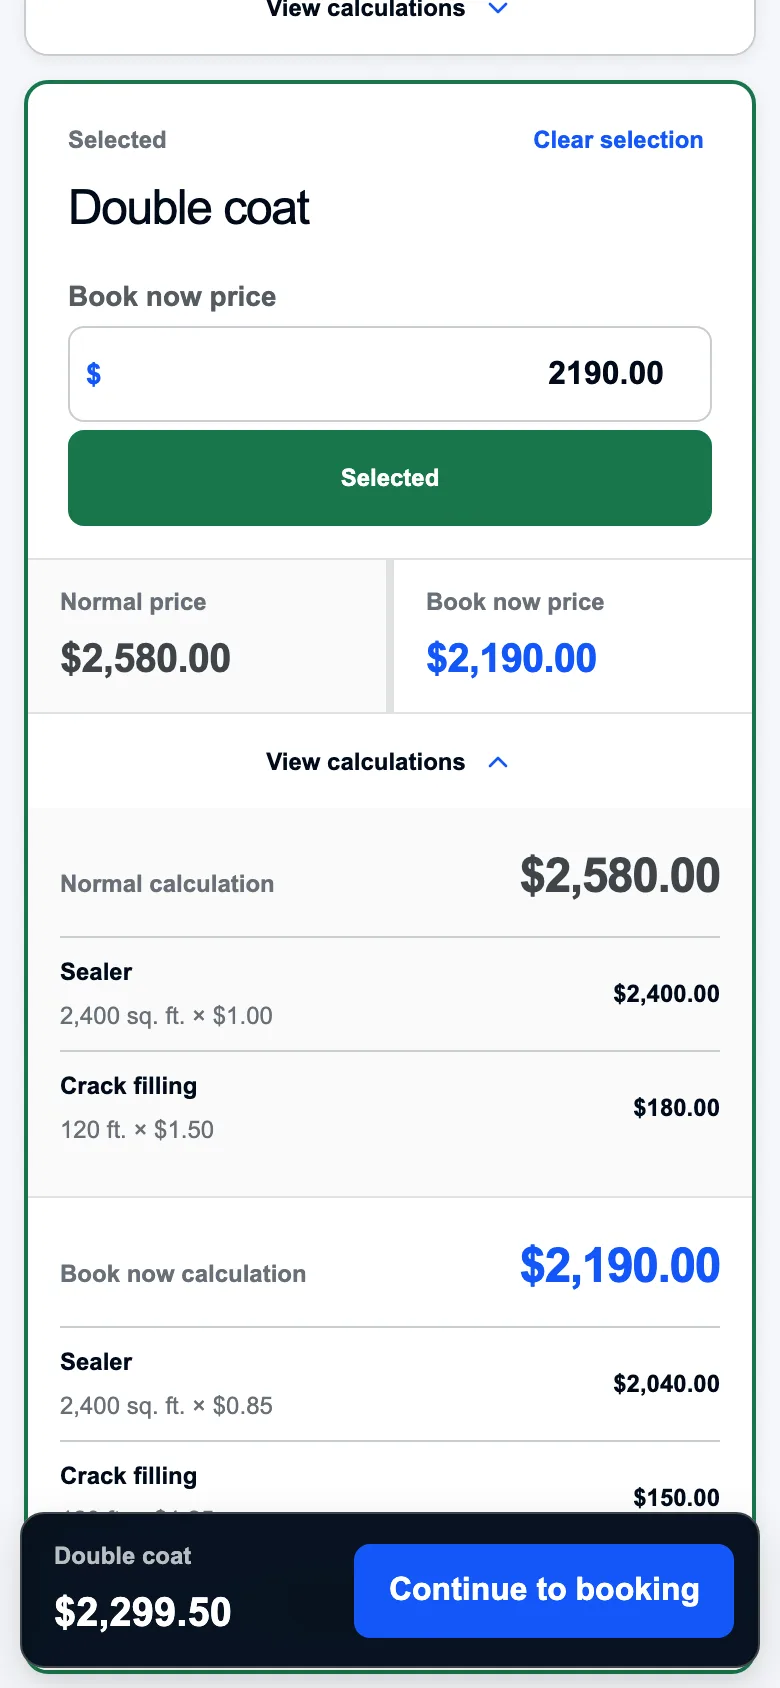Click Continue to booking button
This screenshot has width=780, height=1688.
click(544, 1590)
